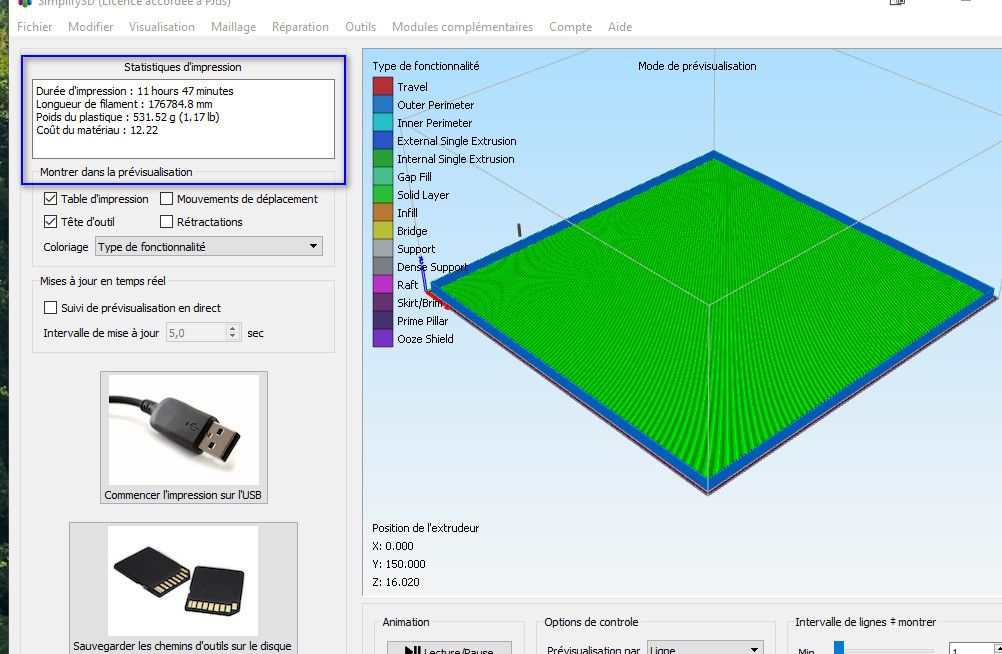Click the Longueur de filament value line
This screenshot has width=1002, height=654.
coord(124,104)
